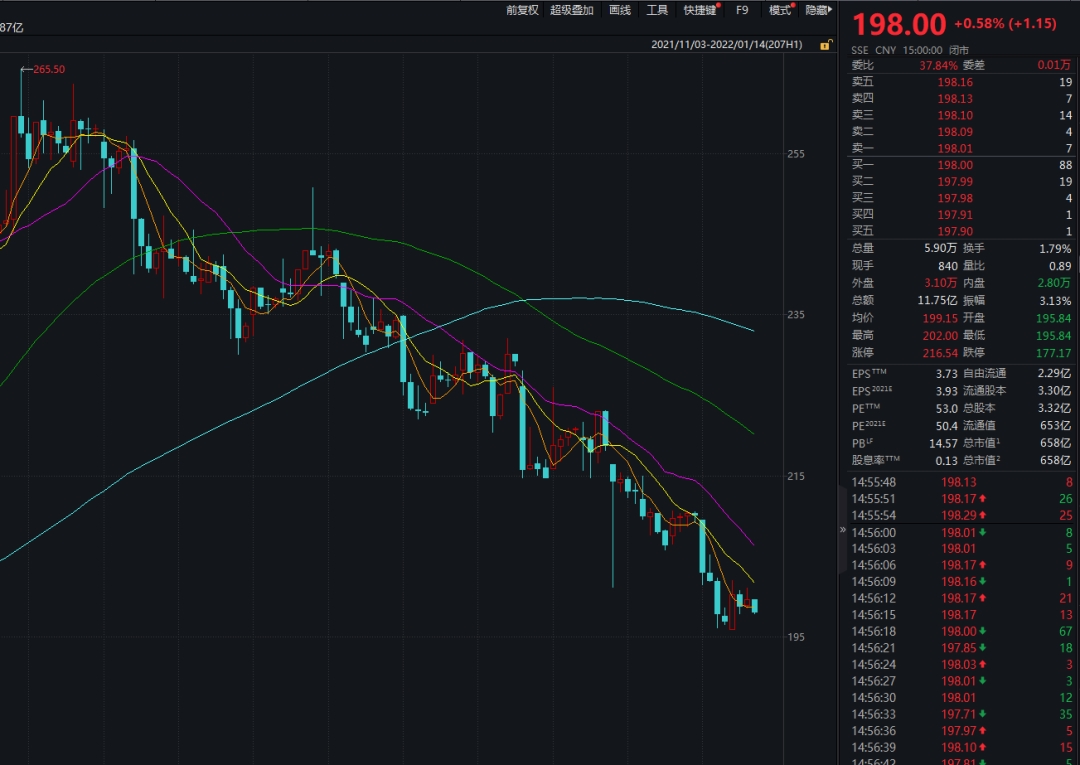The width and height of the screenshot is (1080, 765).
Task: Select the 卖一 ask row price
Action: [955, 148]
